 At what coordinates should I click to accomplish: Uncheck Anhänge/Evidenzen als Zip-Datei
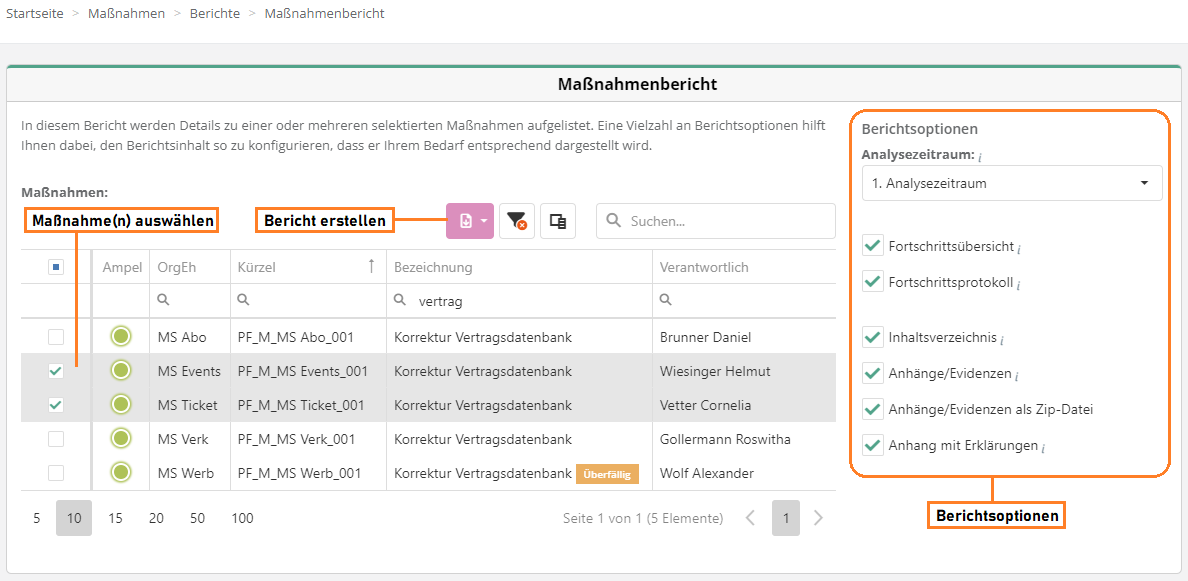coord(873,409)
